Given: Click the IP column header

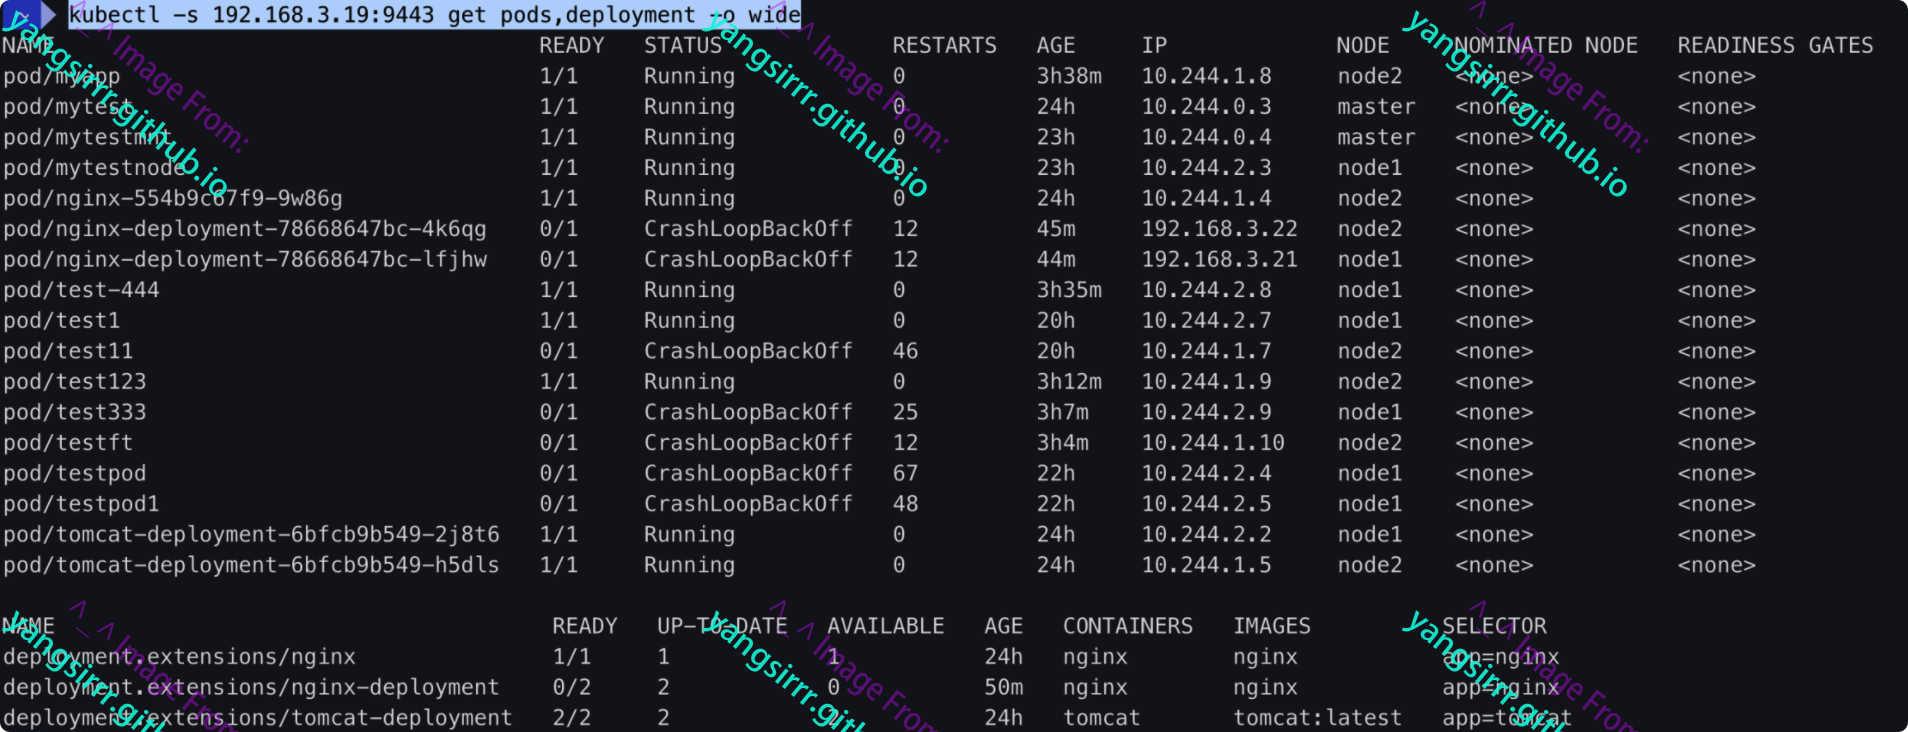Looking at the screenshot, I should [1154, 45].
